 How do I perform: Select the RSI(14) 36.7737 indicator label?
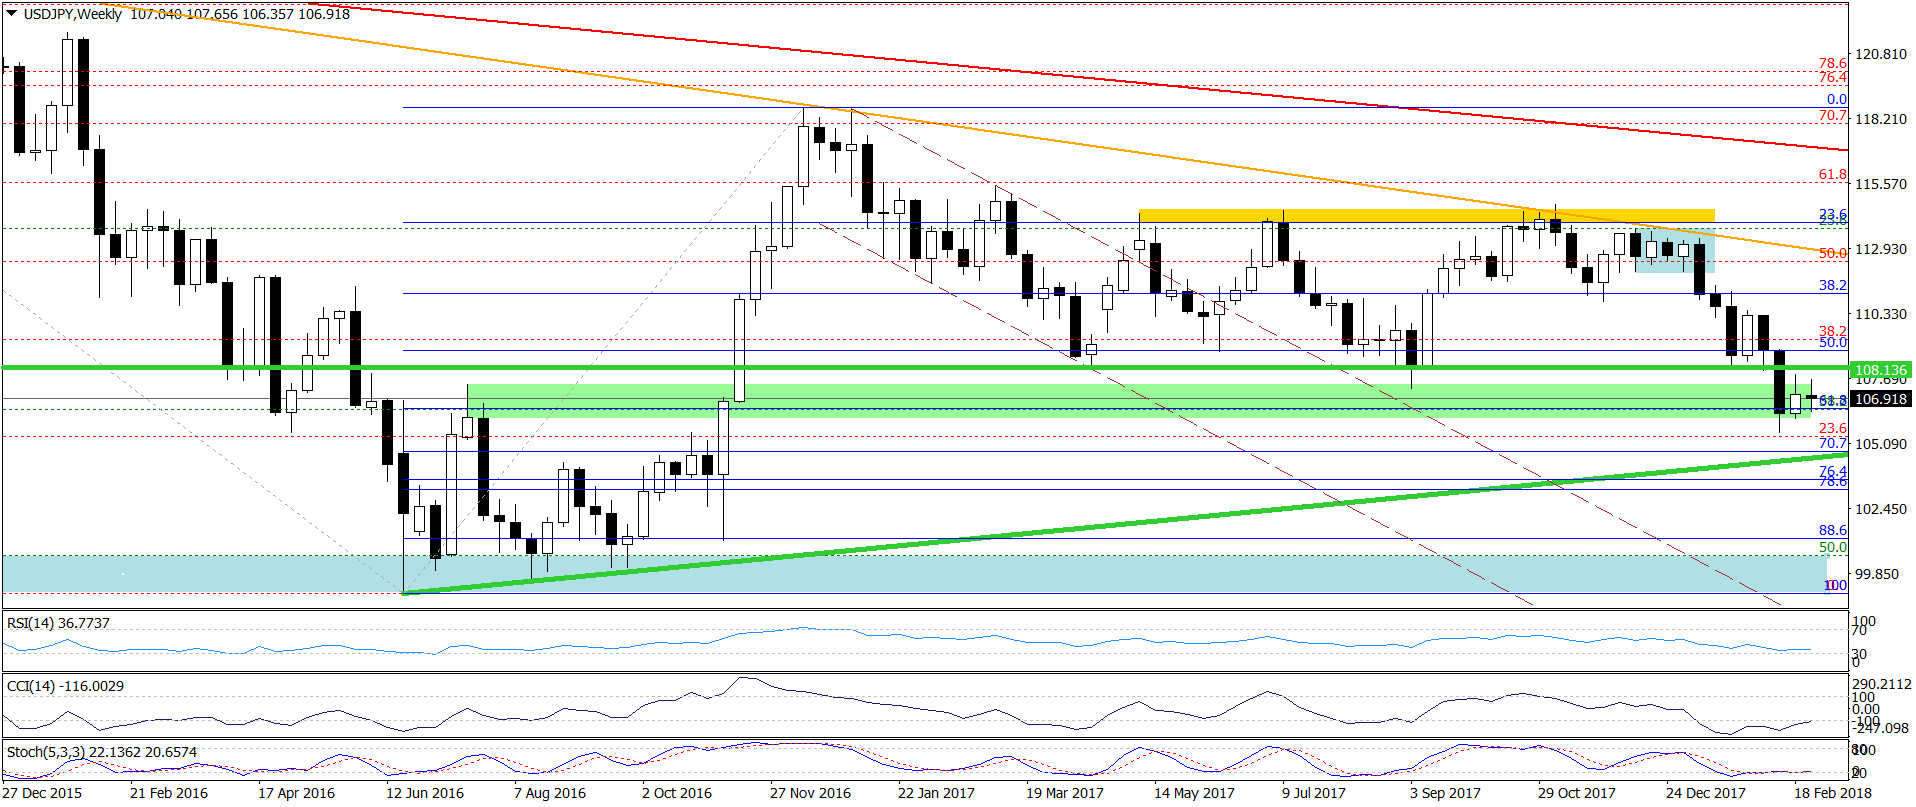pyautogui.click(x=58, y=623)
